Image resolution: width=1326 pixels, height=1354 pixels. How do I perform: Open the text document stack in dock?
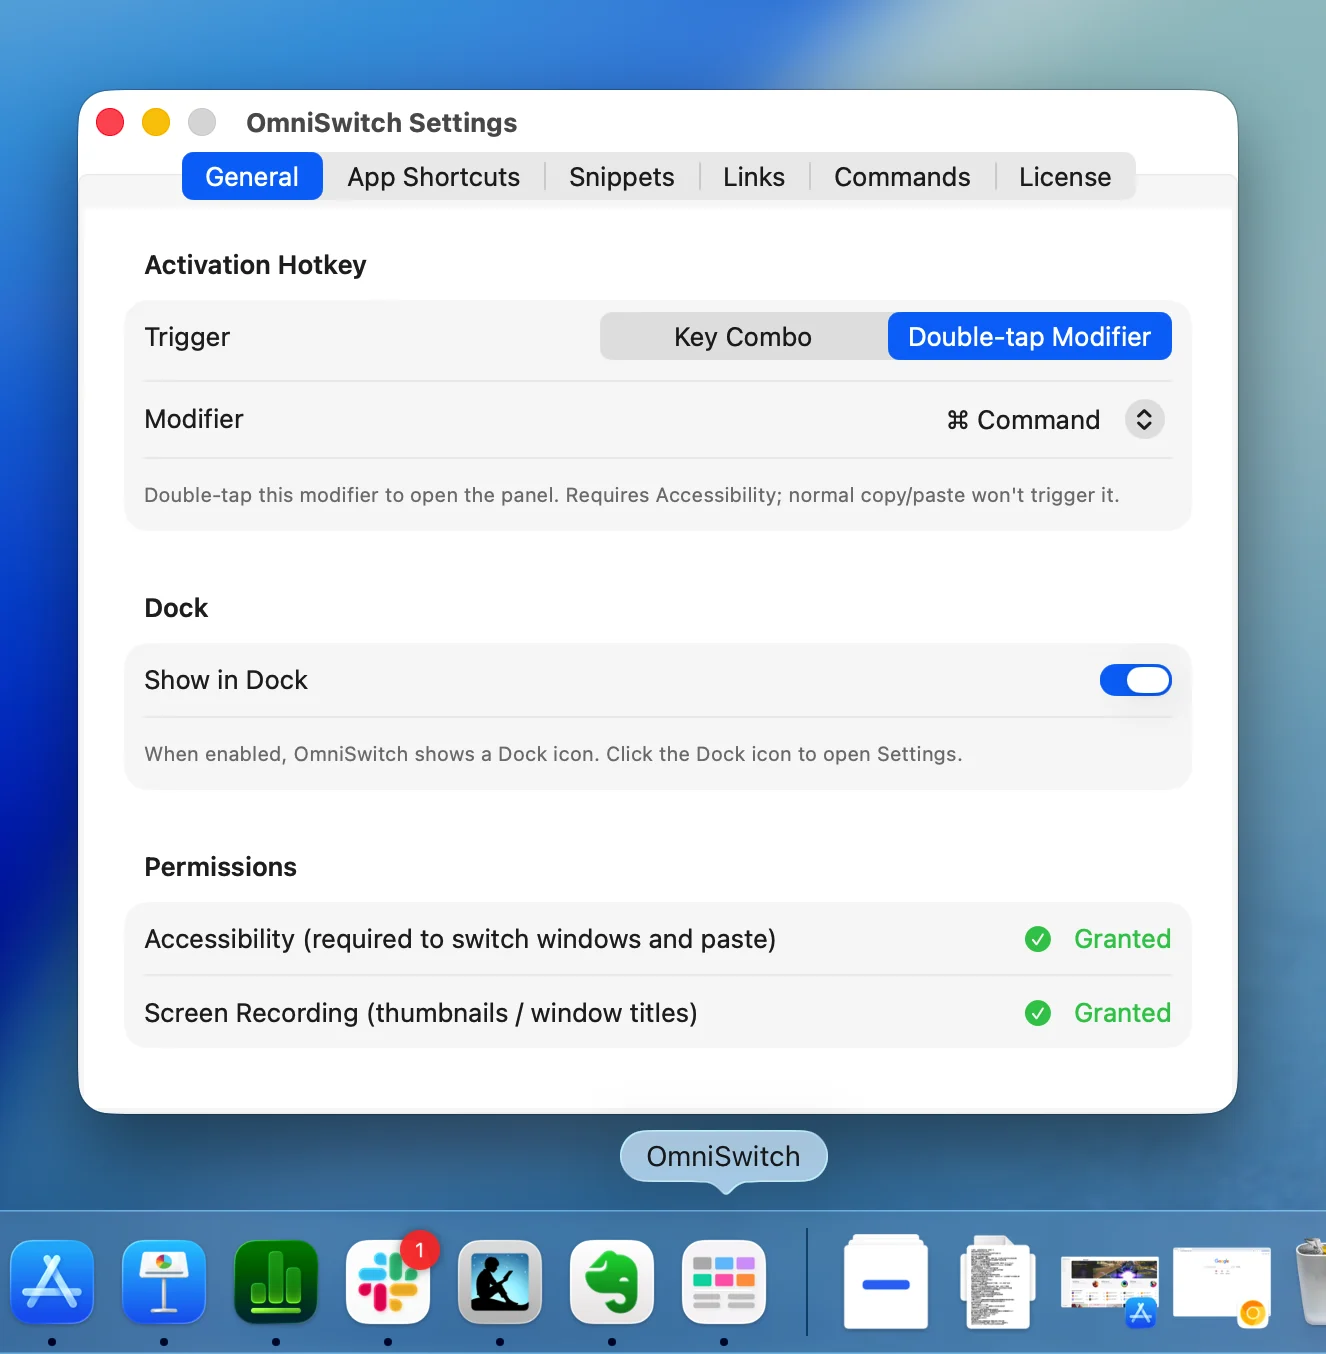[997, 1282]
